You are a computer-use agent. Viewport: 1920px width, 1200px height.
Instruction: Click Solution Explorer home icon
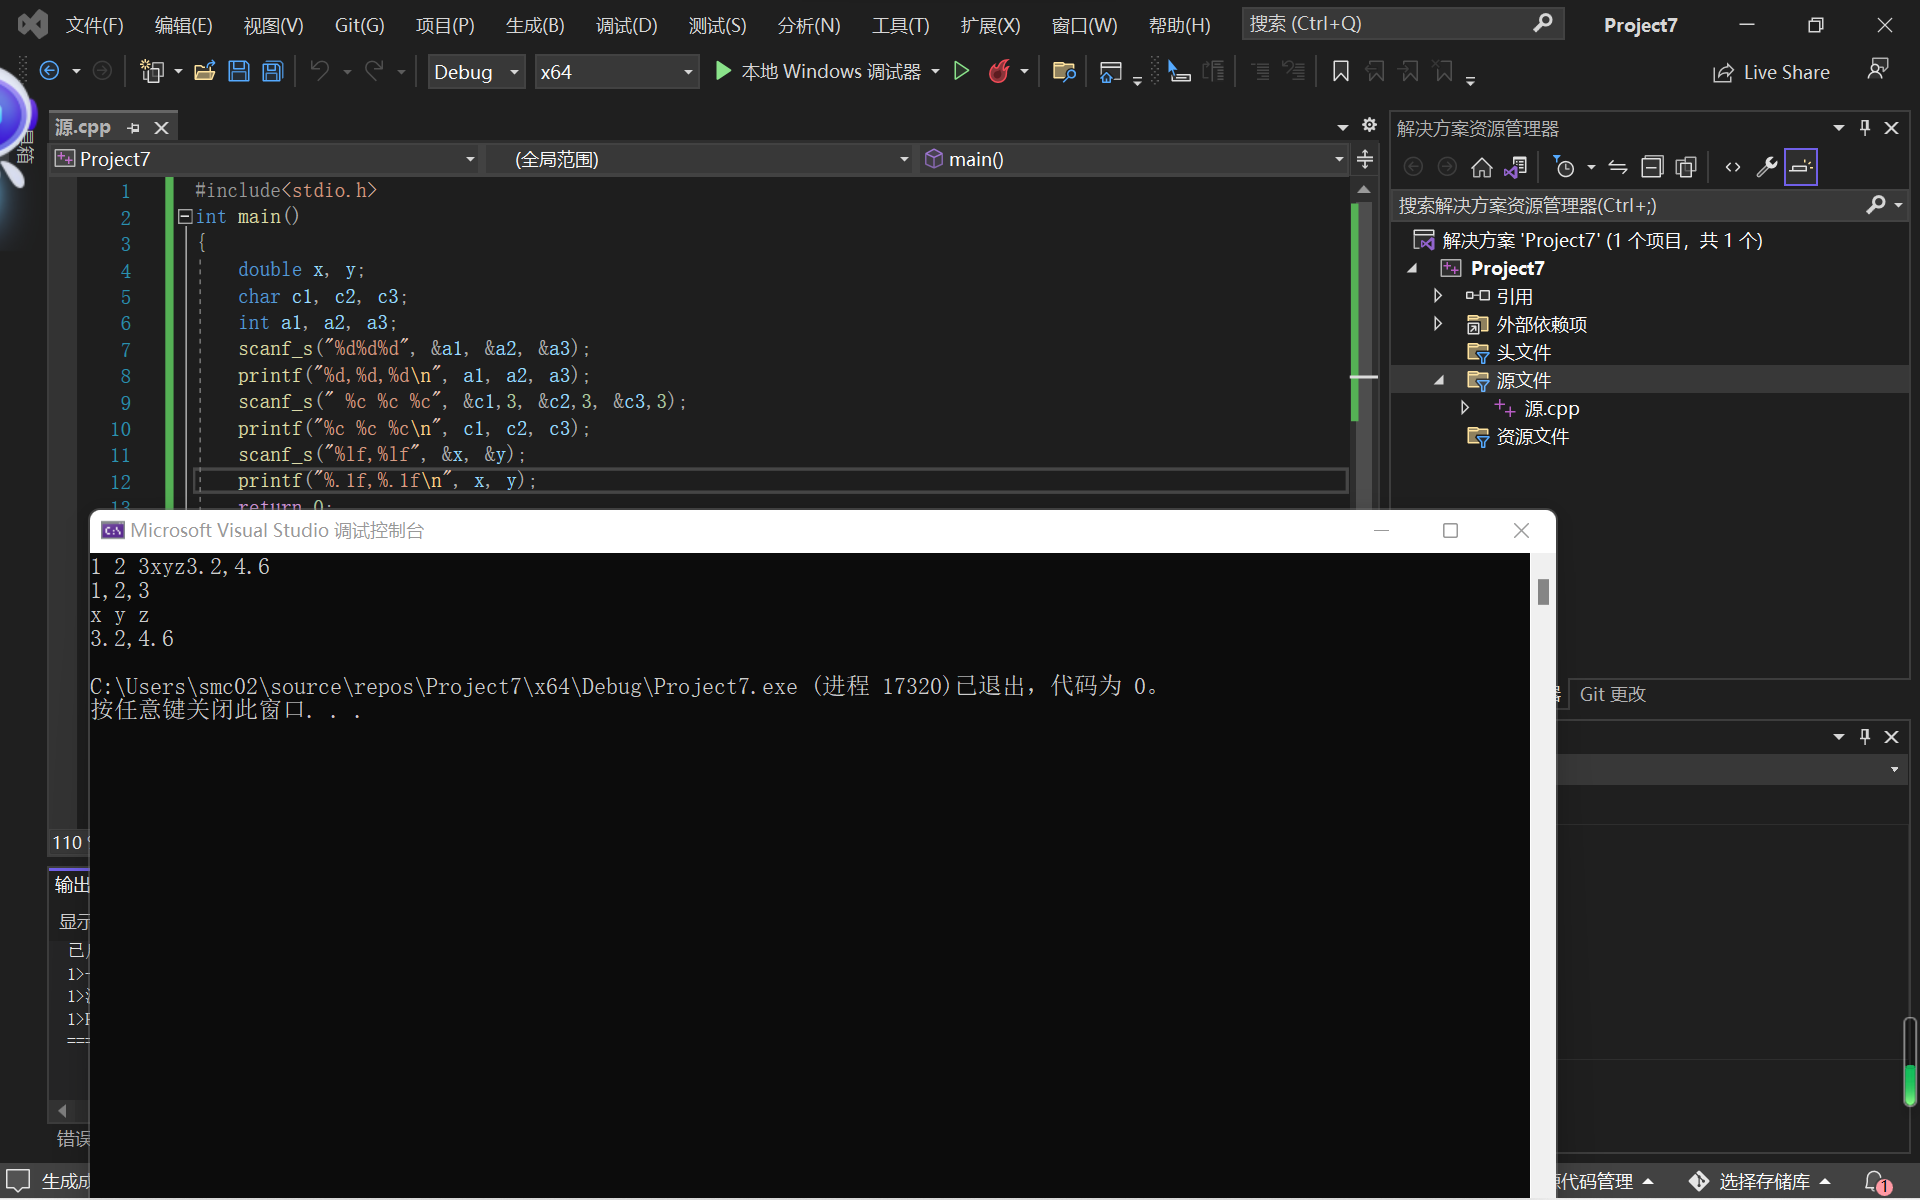1481,167
